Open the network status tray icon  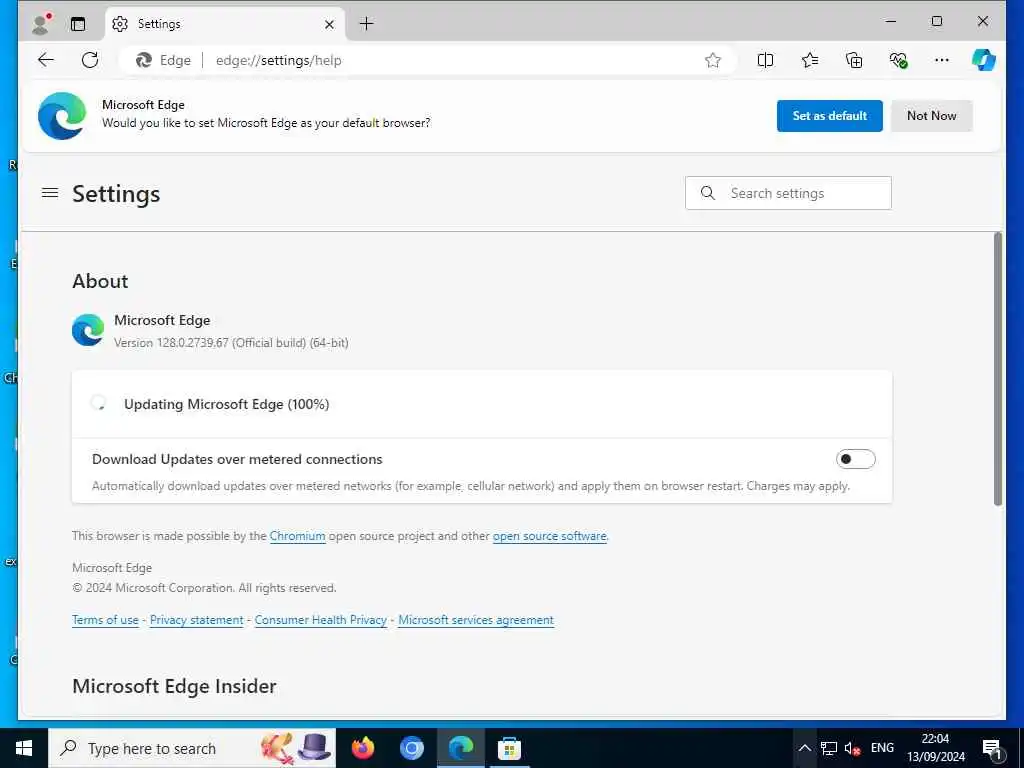(829, 748)
